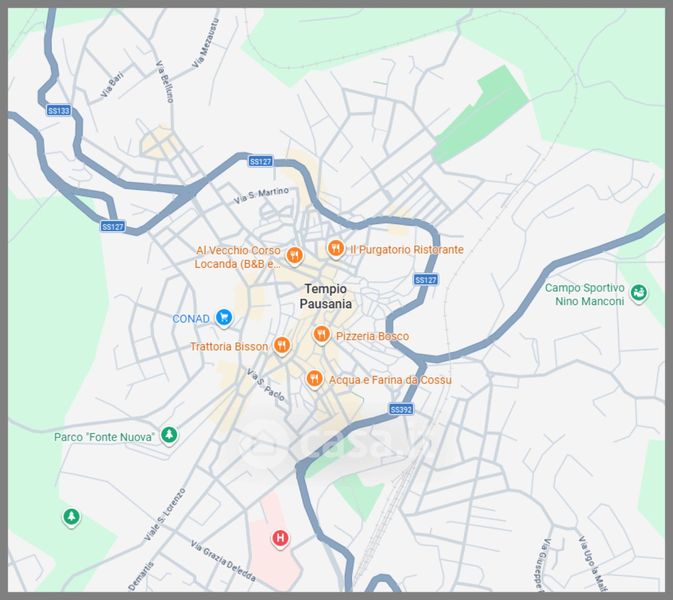Select the CONAD text label
The image size is (673, 600).
coord(191,319)
